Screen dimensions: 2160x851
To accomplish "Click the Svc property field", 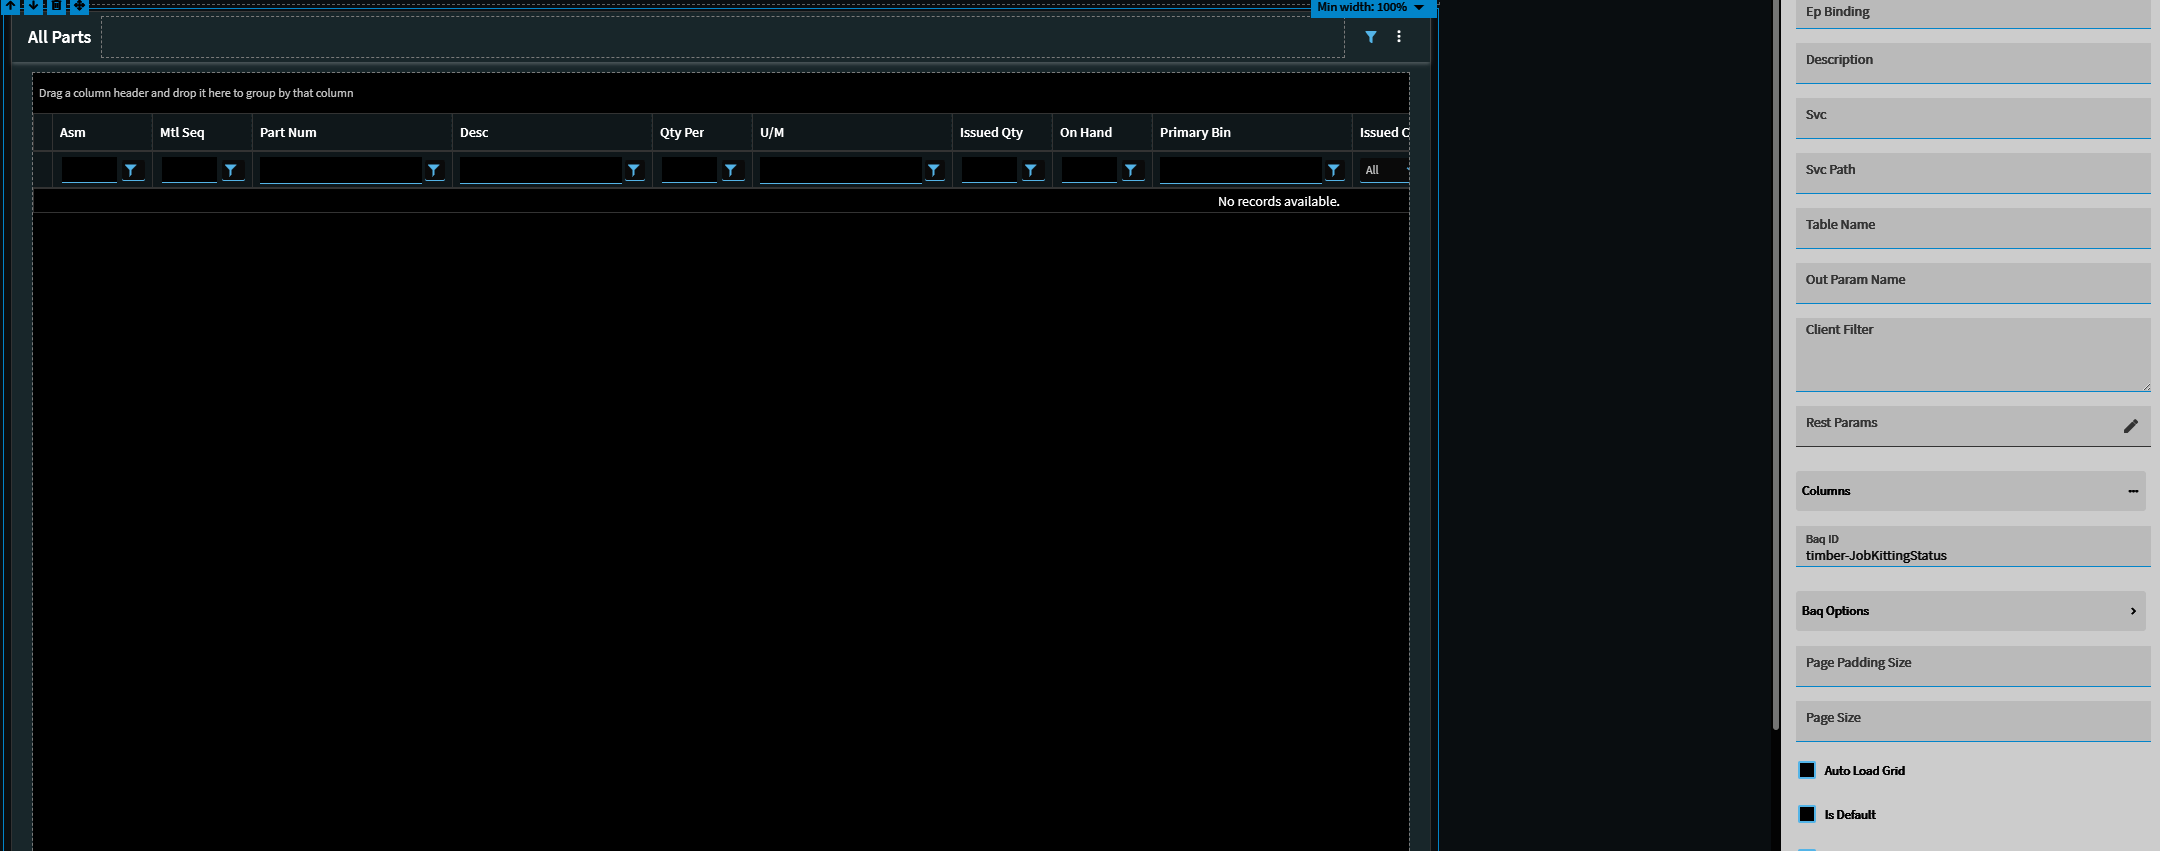I will click(x=1973, y=118).
